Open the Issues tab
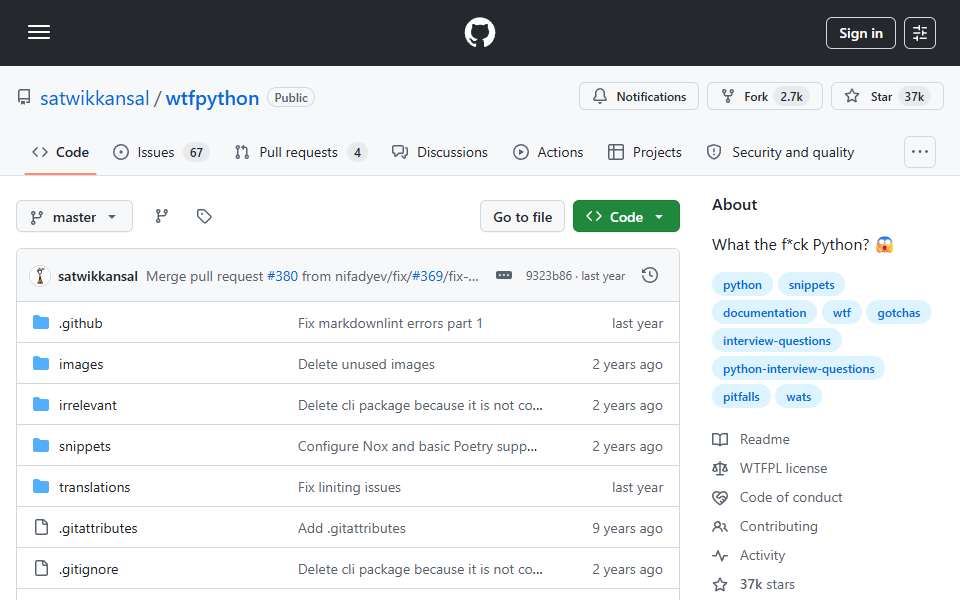Image resolution: width=960 pixels, height=600 pixels. coord(161,152)
